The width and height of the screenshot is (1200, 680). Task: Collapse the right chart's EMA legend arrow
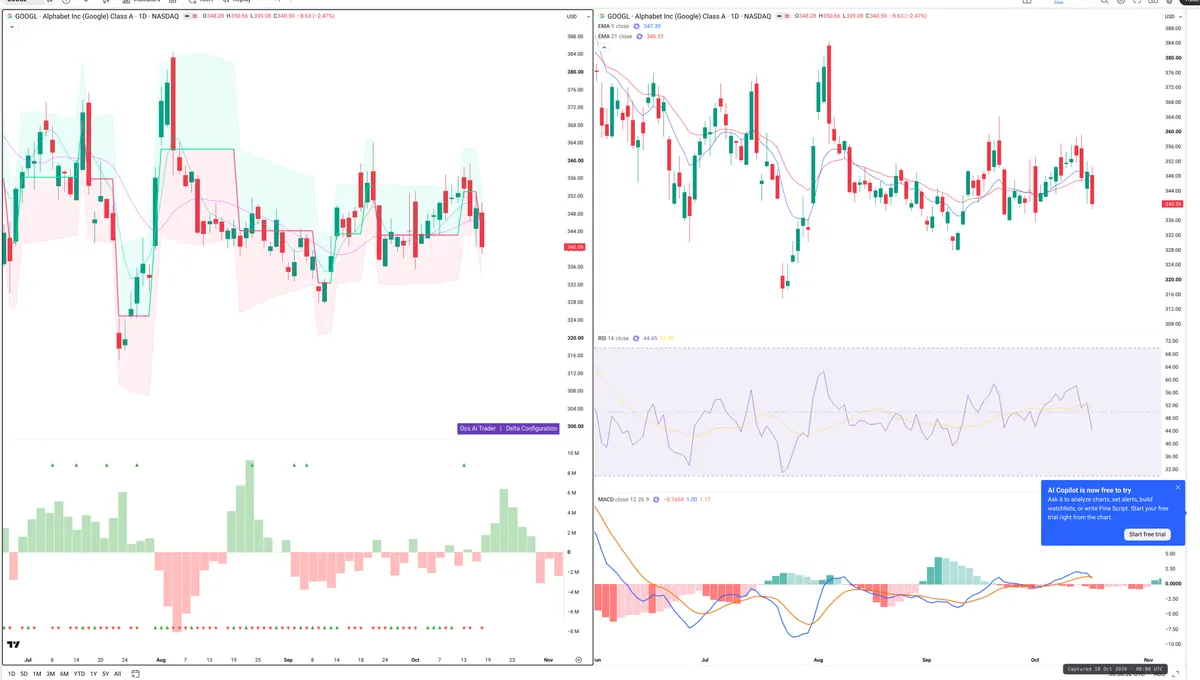[604, 47]
